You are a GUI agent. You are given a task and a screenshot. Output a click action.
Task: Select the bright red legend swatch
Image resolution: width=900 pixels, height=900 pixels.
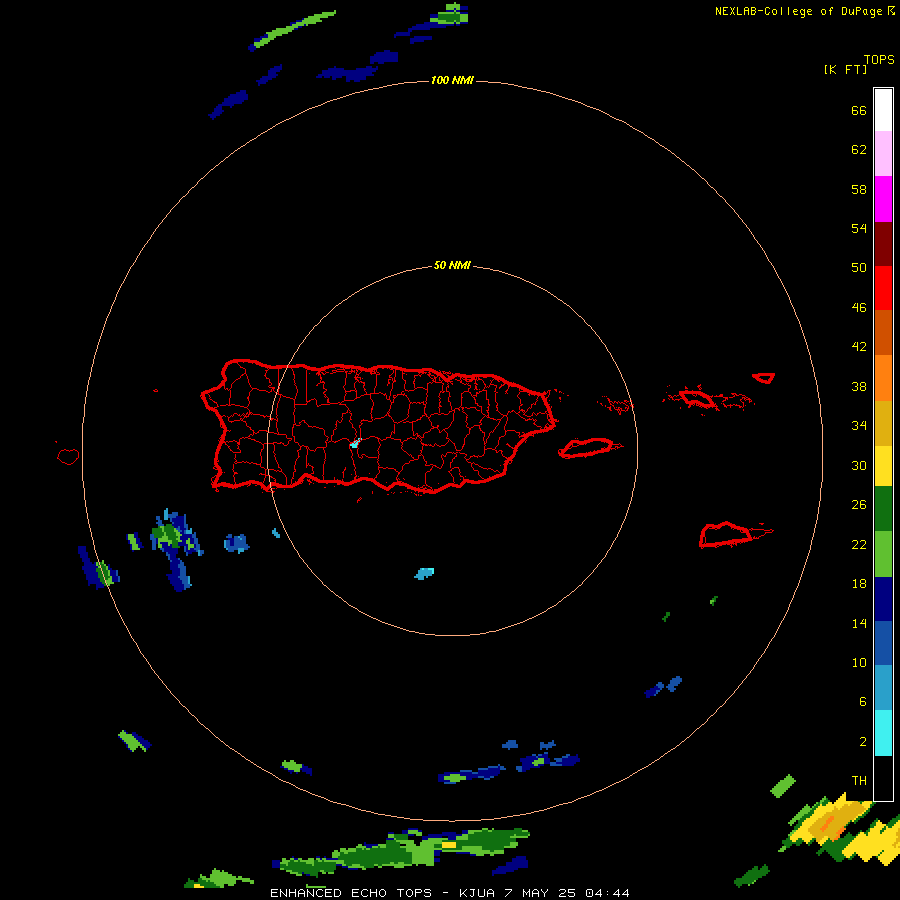coord(883,288)
